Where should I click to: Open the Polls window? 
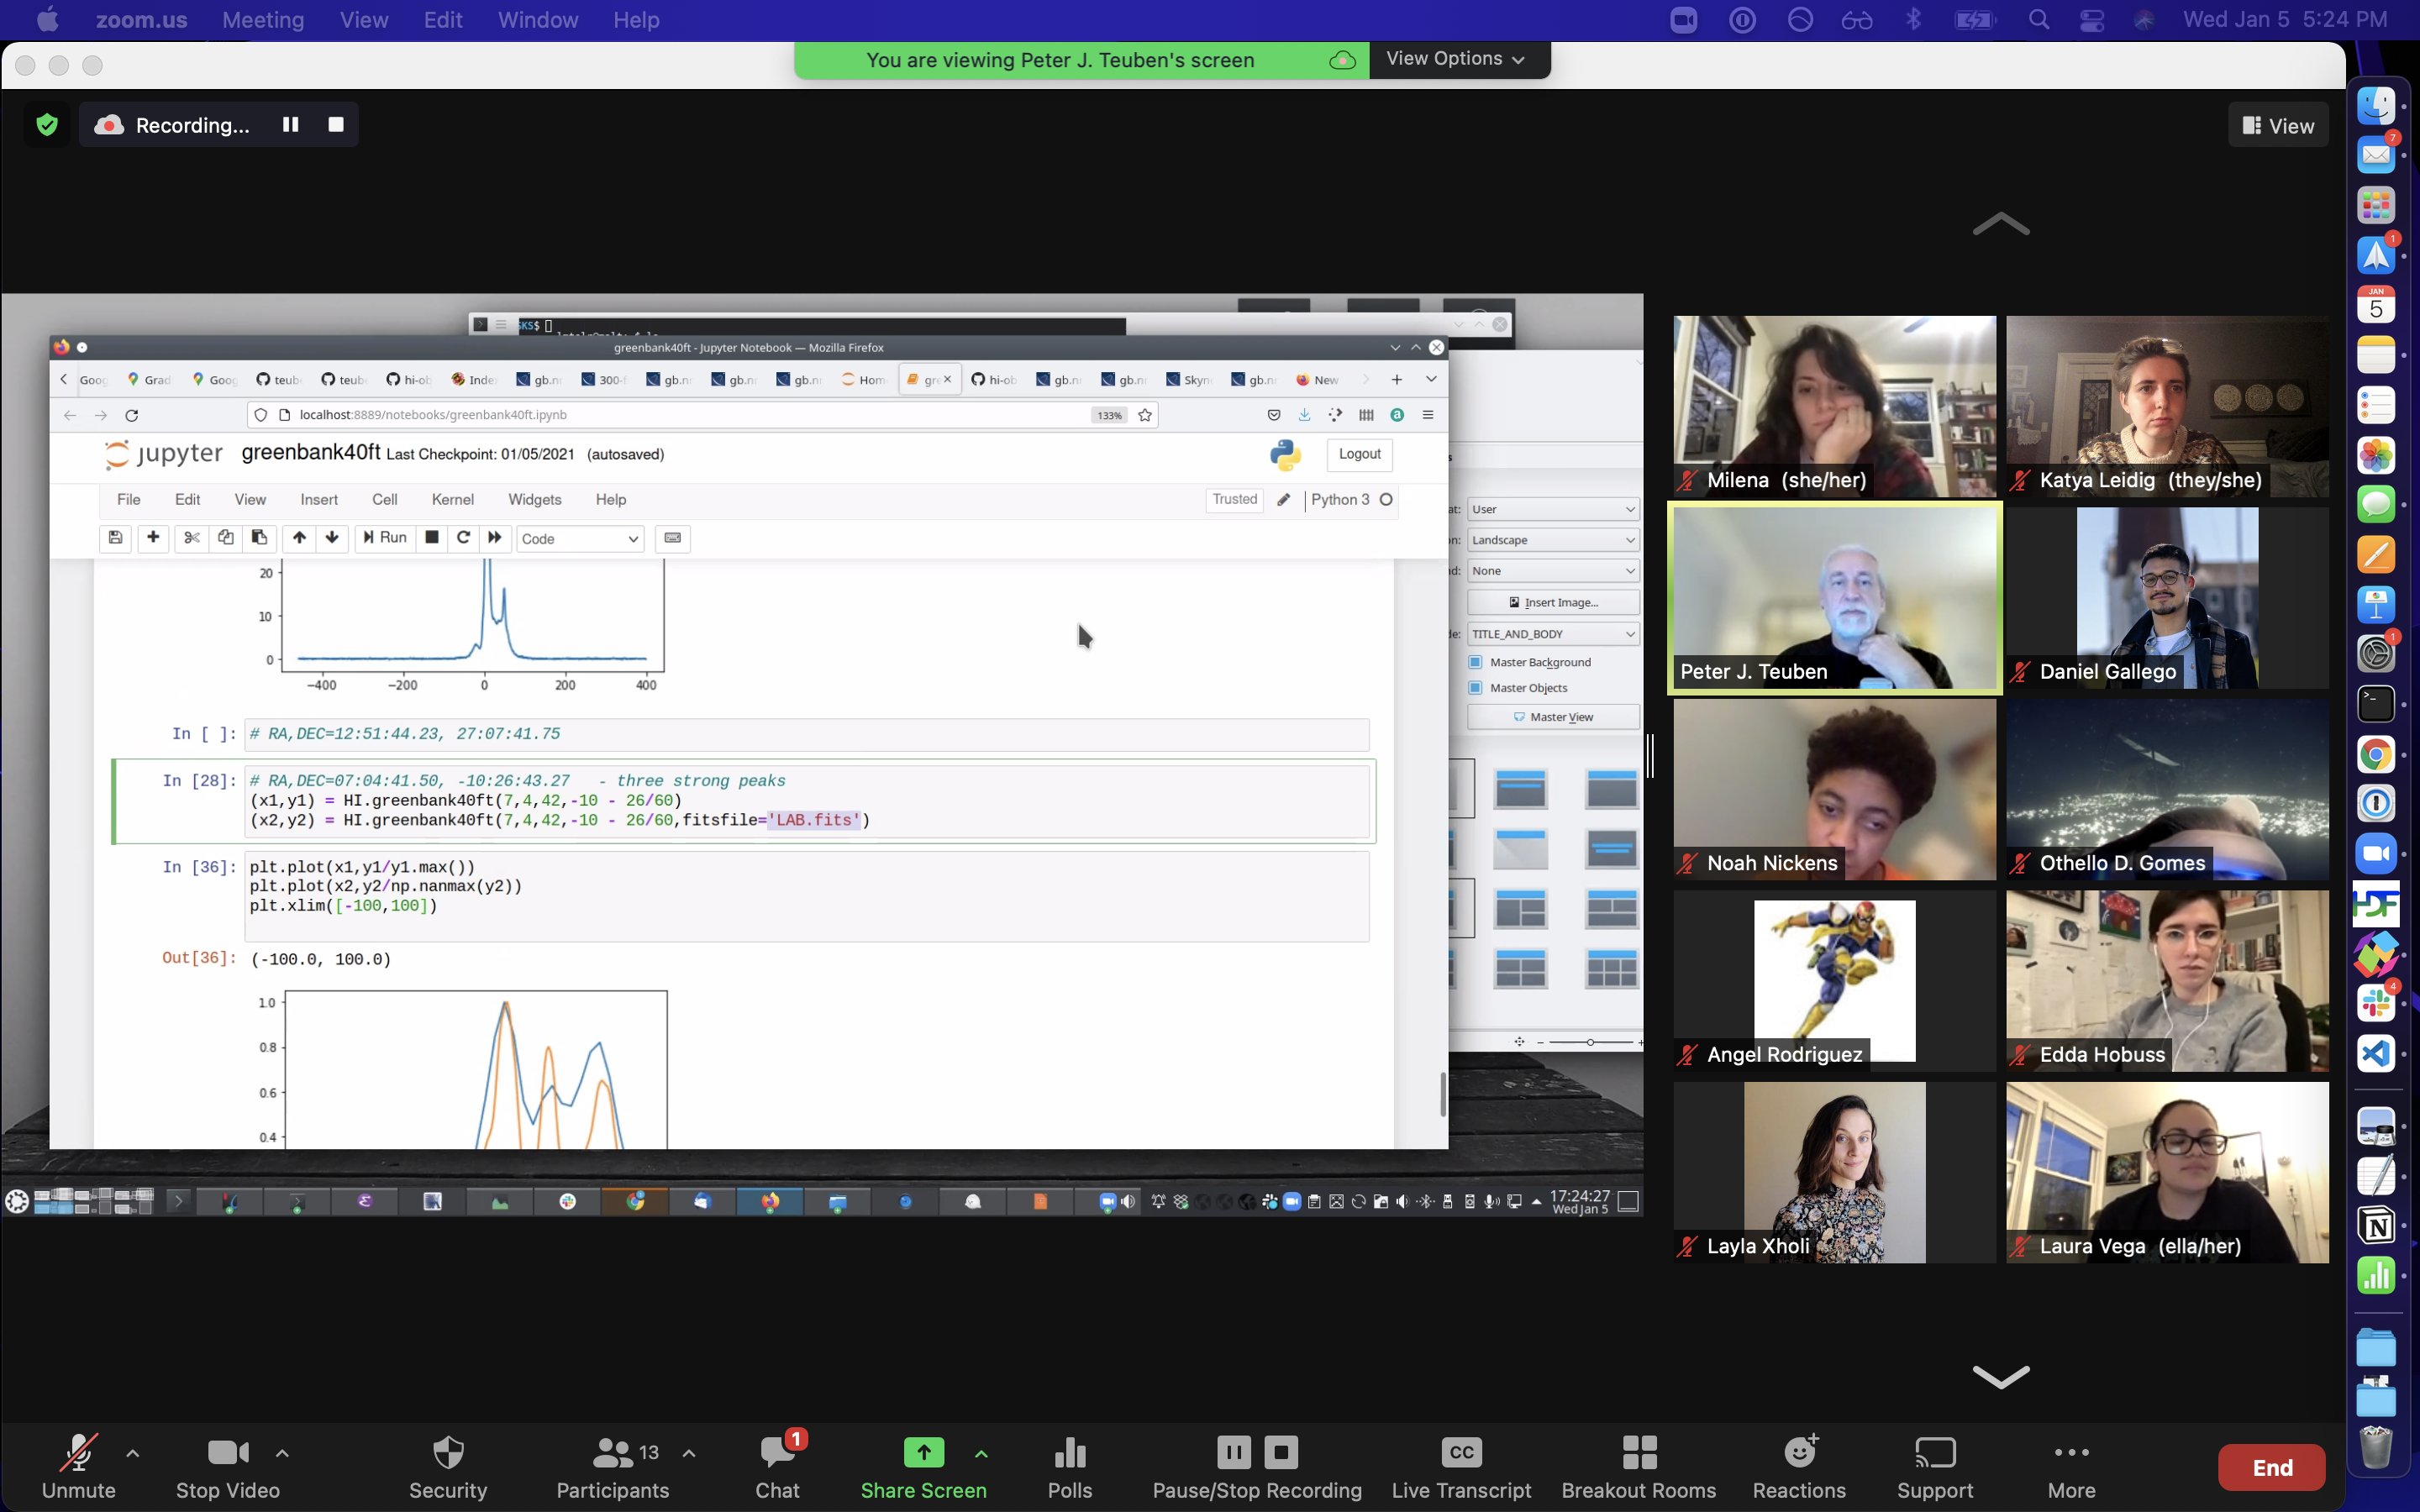[x=1069, y=1465]
